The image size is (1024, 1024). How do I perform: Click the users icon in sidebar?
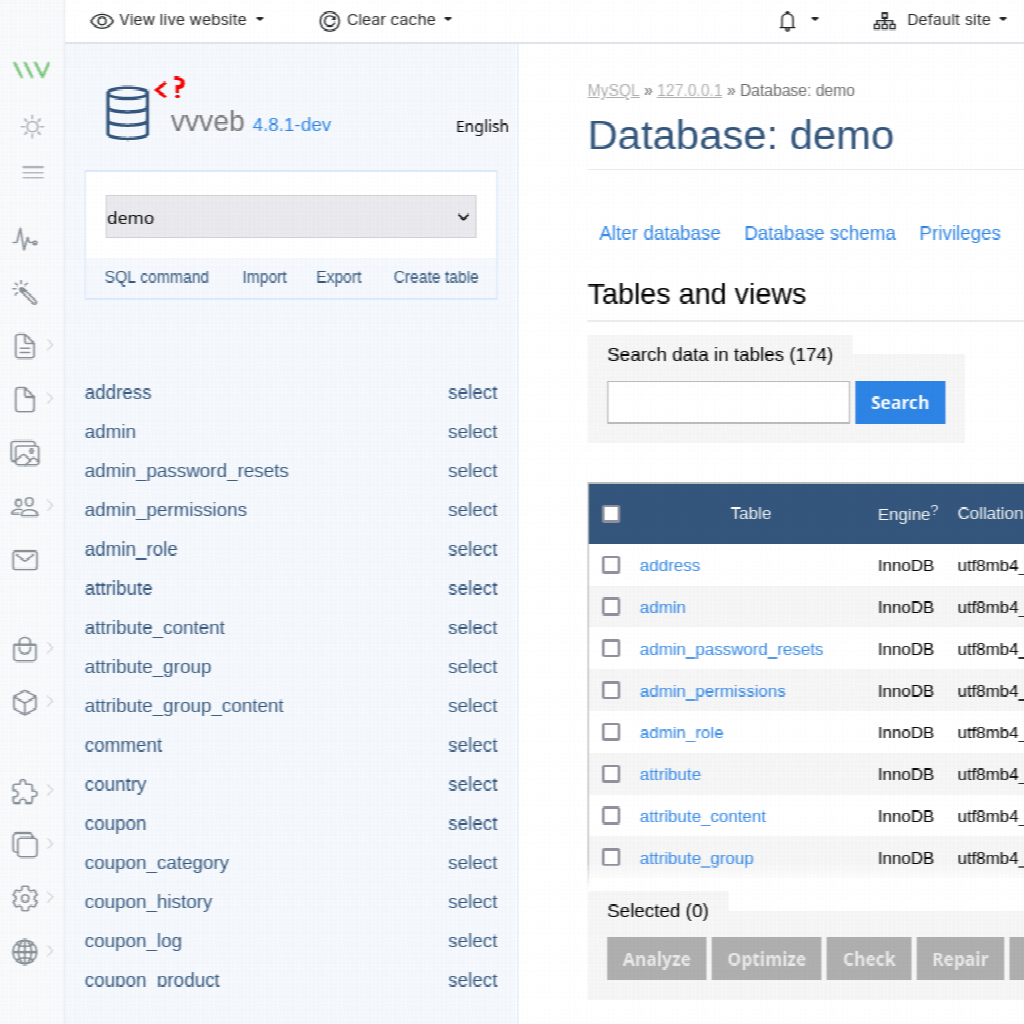point(25,507)
